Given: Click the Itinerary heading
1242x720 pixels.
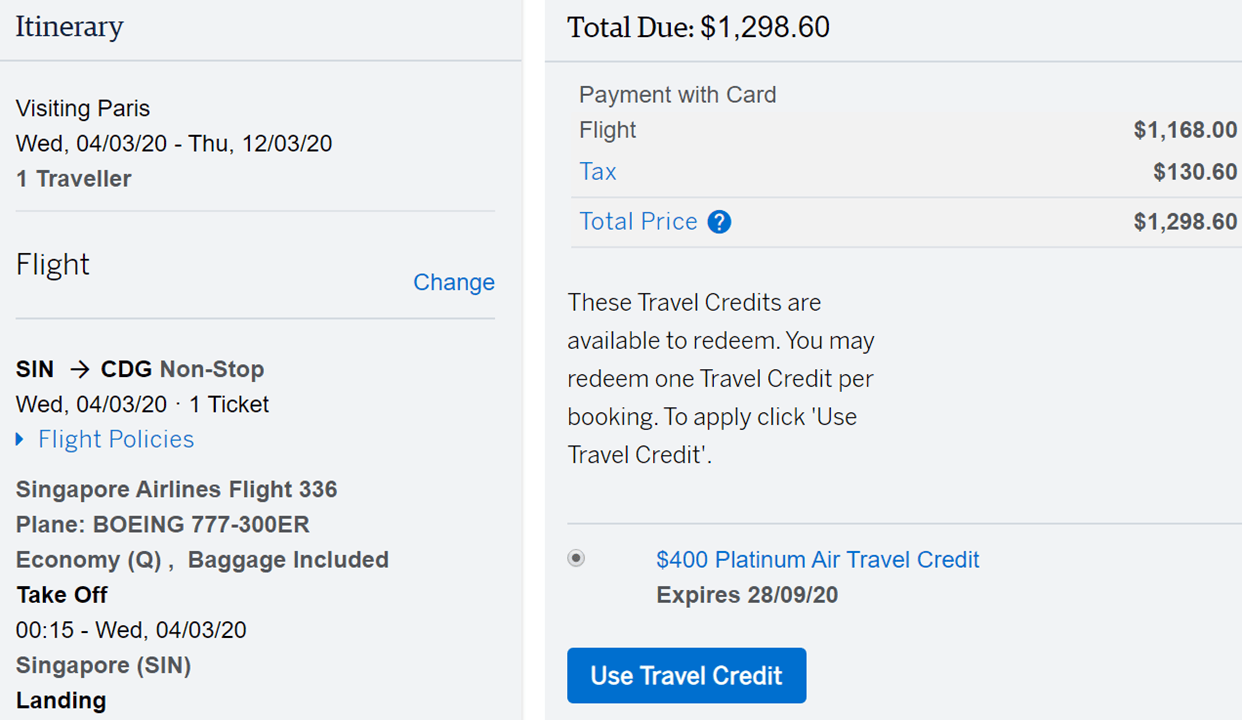Looking at the screenshot, I should click(69, 27).
